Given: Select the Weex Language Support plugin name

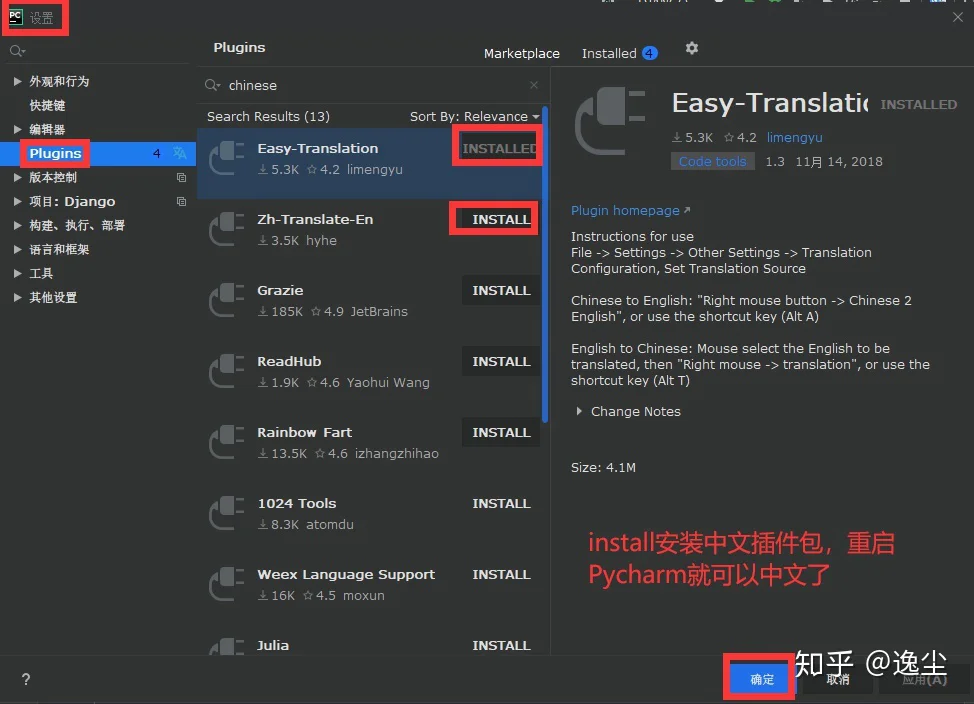Looking at the screenshot, I should click(346, 574).
